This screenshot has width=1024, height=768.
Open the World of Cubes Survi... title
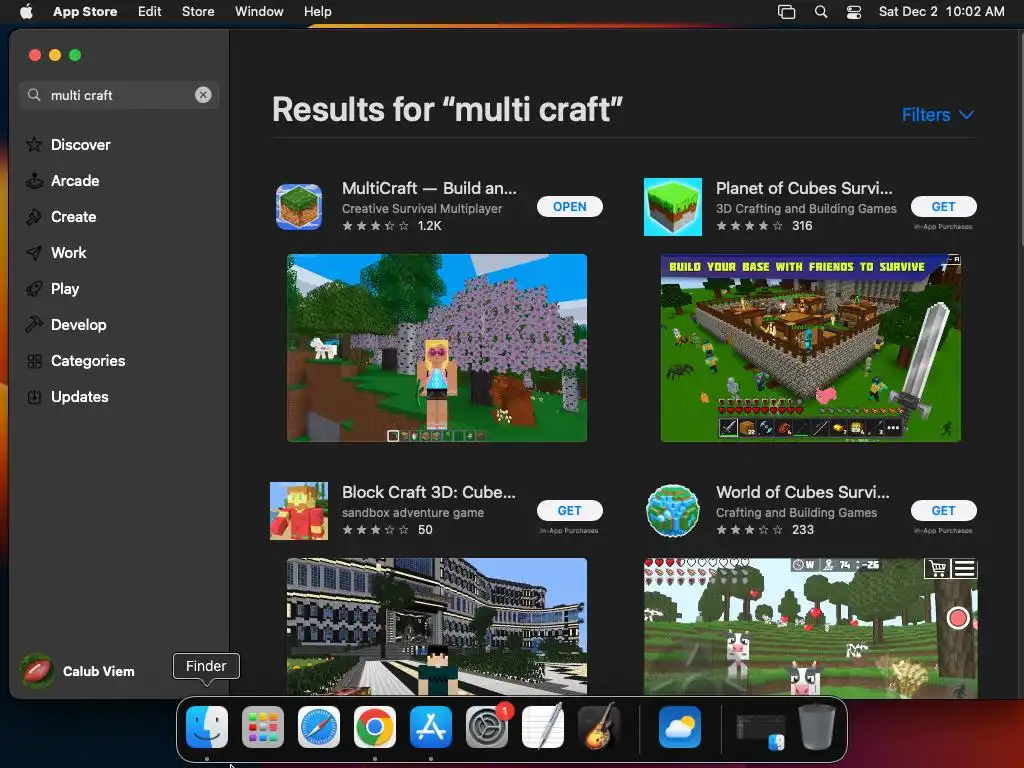pos(803,492)
